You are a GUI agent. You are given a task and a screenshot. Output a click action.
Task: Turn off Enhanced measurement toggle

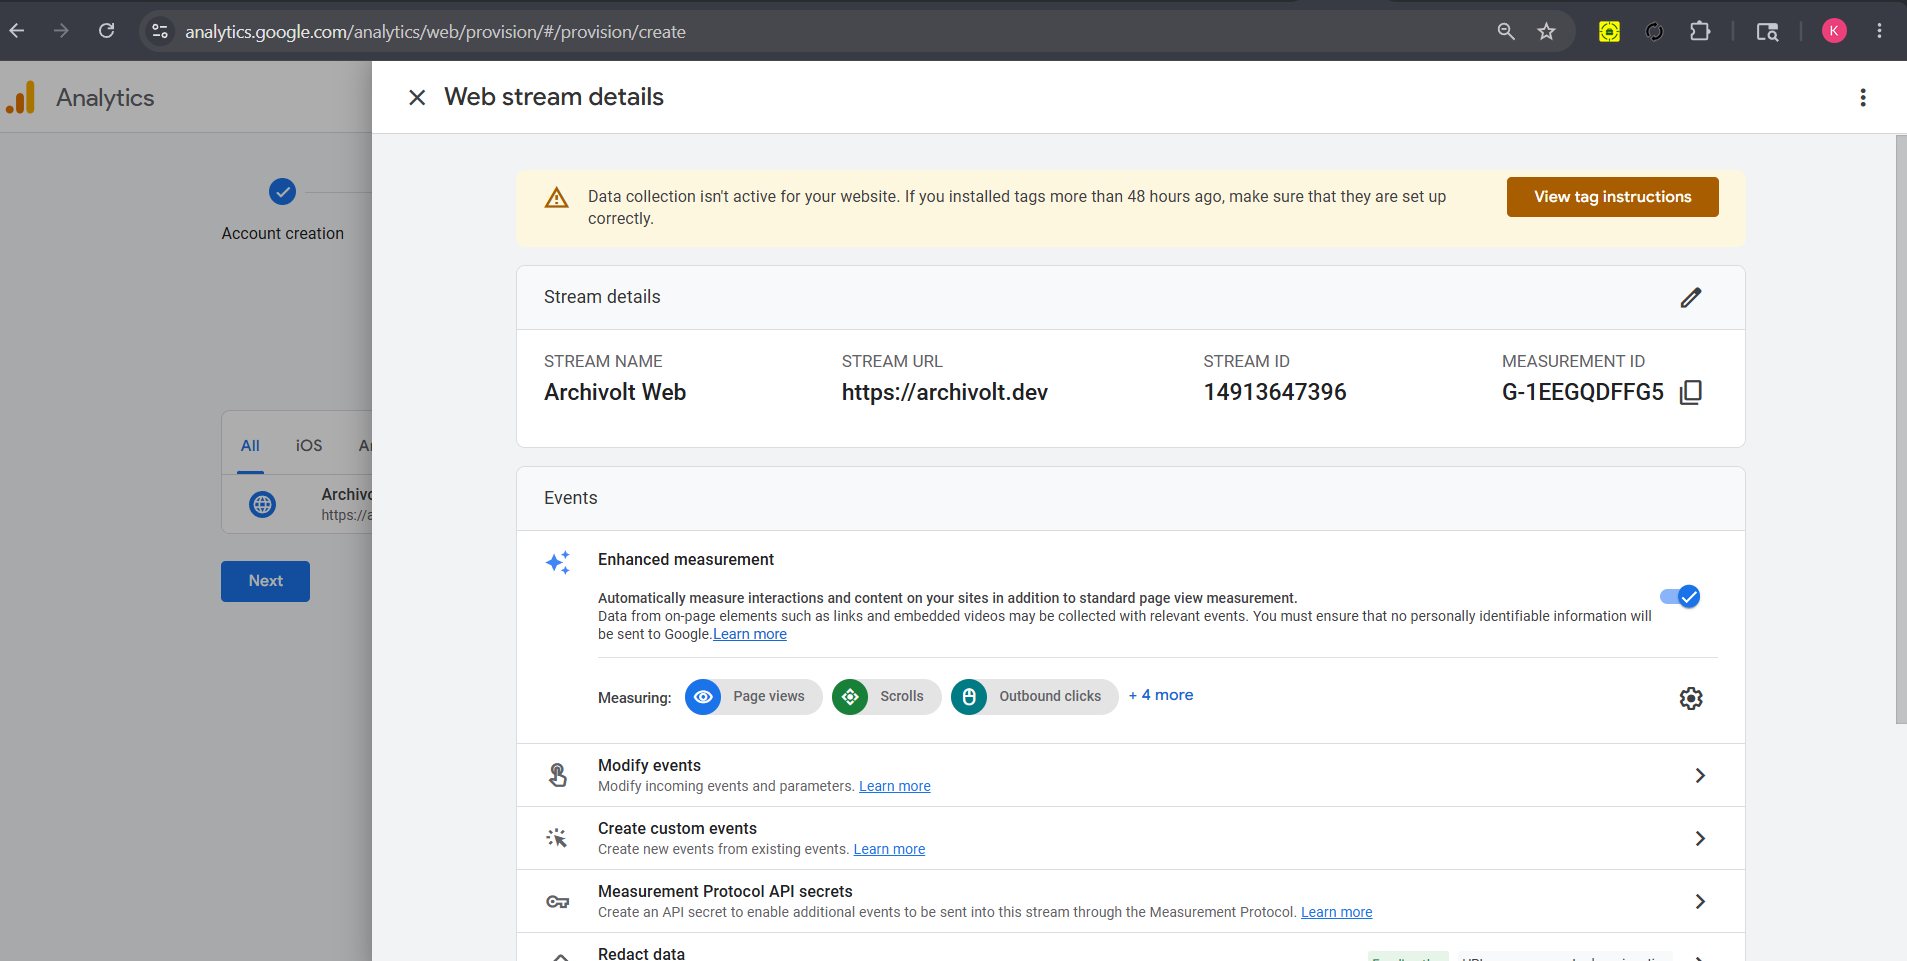pos(1680,597)
